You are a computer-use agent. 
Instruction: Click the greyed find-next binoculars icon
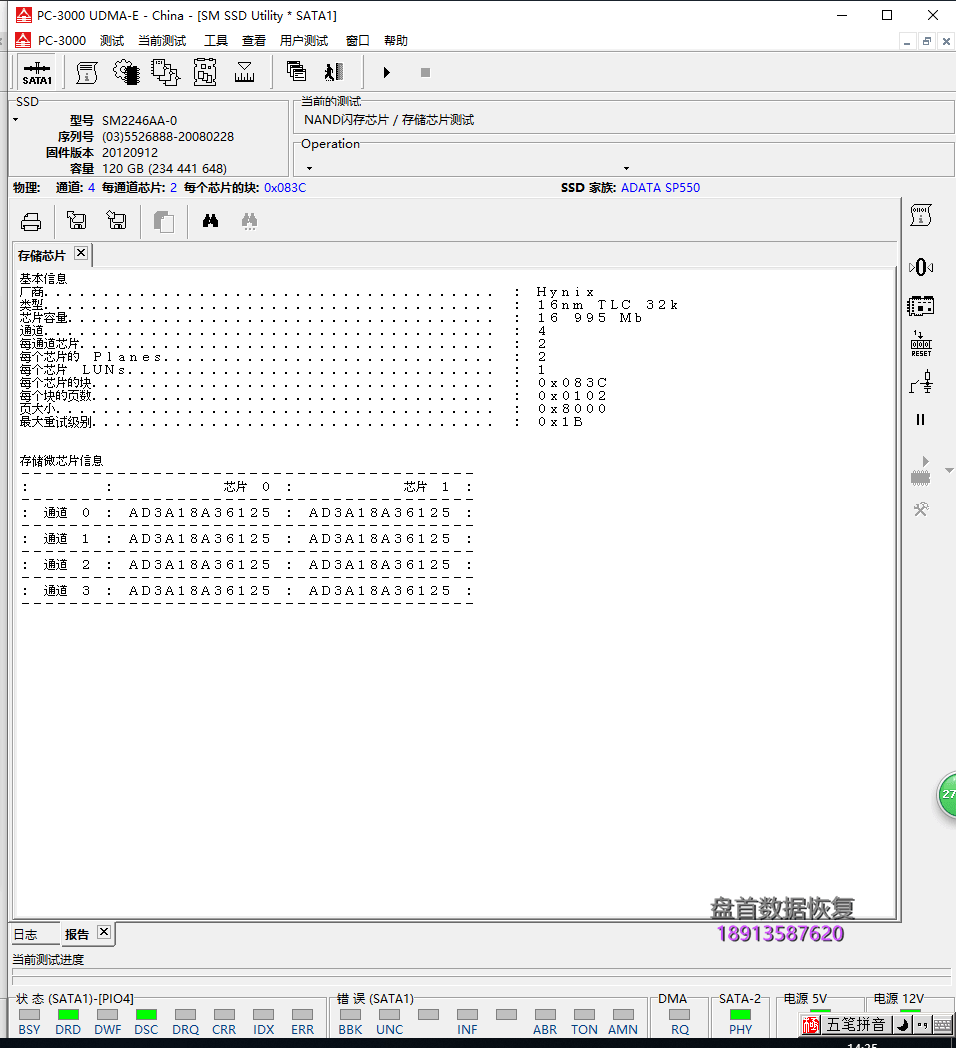point(249,221)
